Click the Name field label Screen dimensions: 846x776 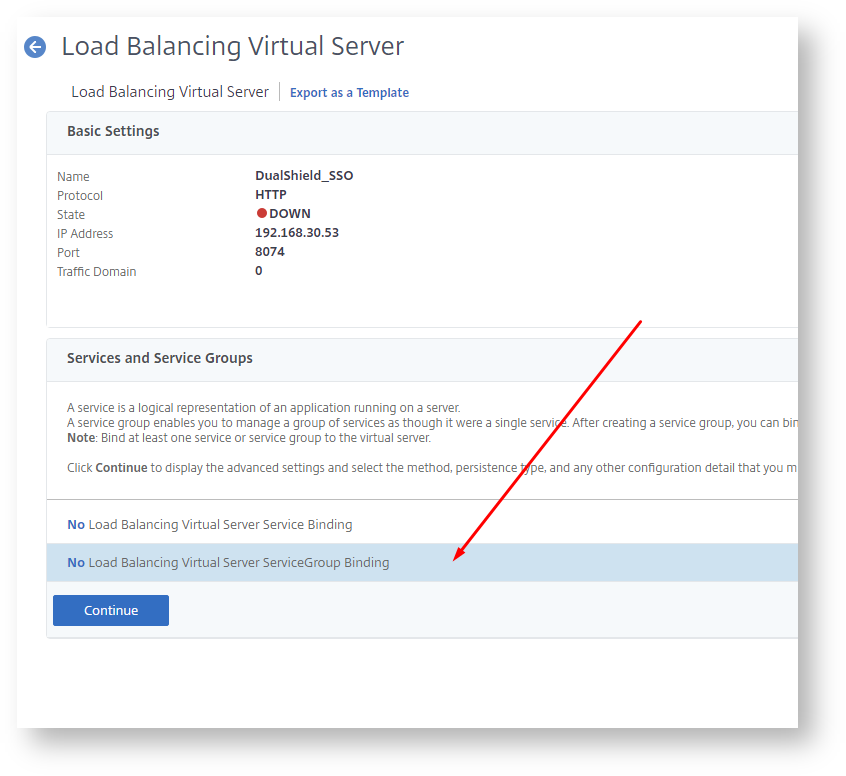click(73, 177)
